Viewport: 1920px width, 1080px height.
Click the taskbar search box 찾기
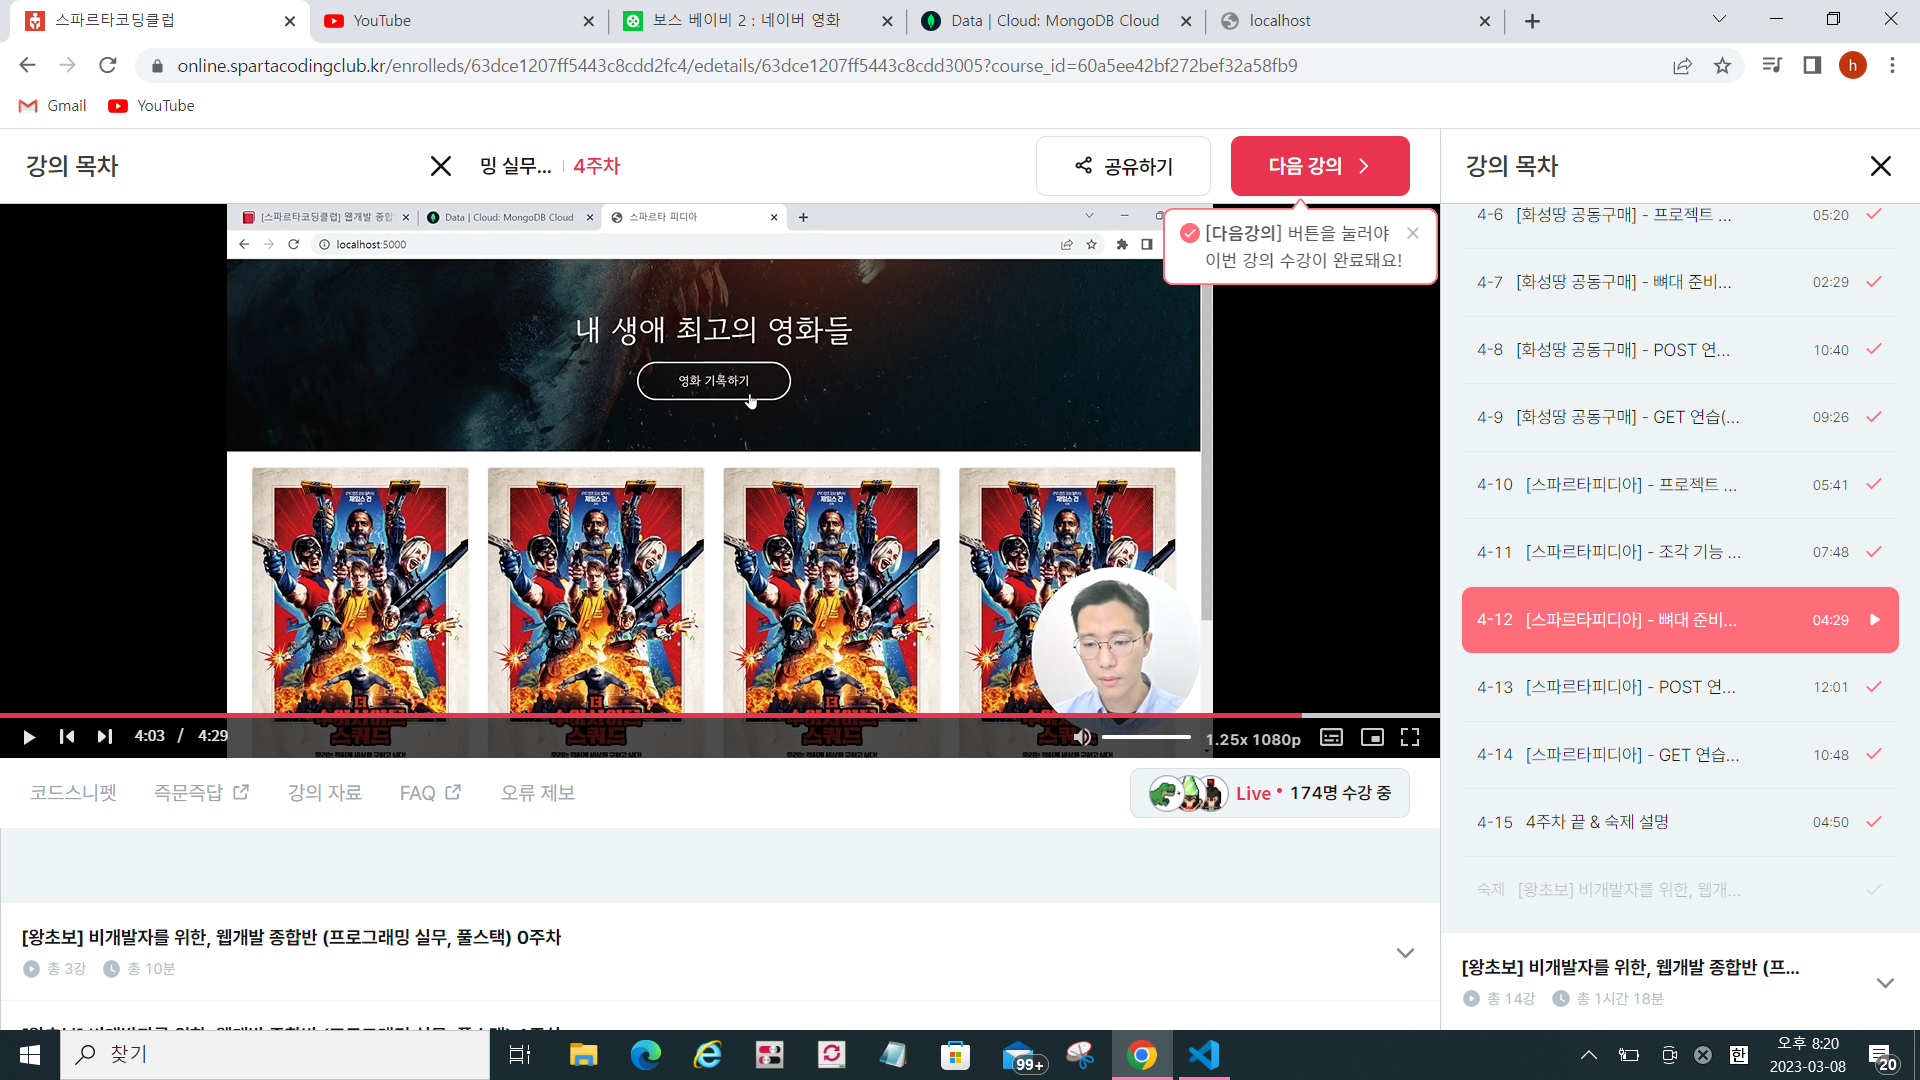click(275, 1055)
